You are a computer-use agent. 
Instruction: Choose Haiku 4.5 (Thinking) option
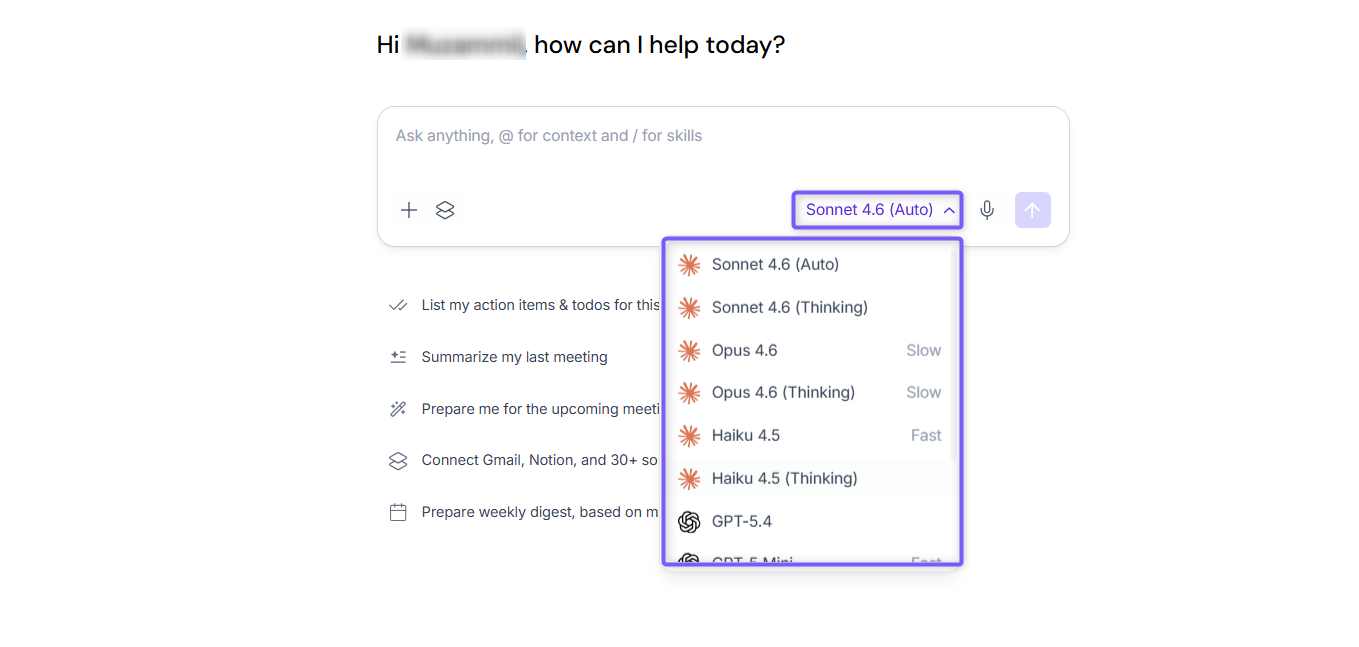tap(809, 479)
